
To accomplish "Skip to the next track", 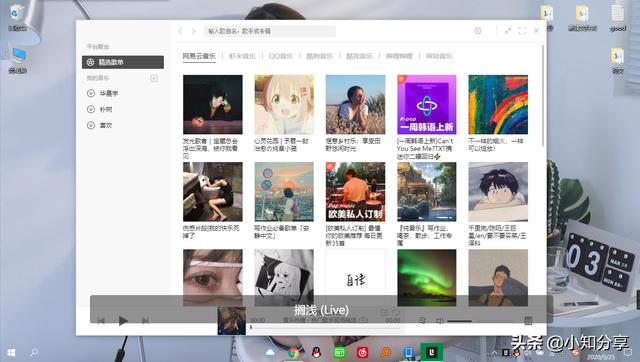I will pyautogui.click(x=145, y=321).
